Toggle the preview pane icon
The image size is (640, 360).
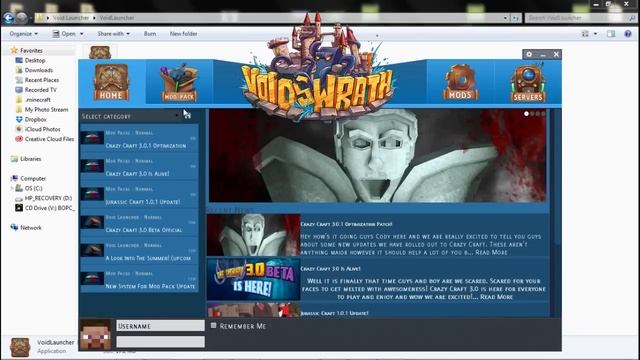coord(611,34)
